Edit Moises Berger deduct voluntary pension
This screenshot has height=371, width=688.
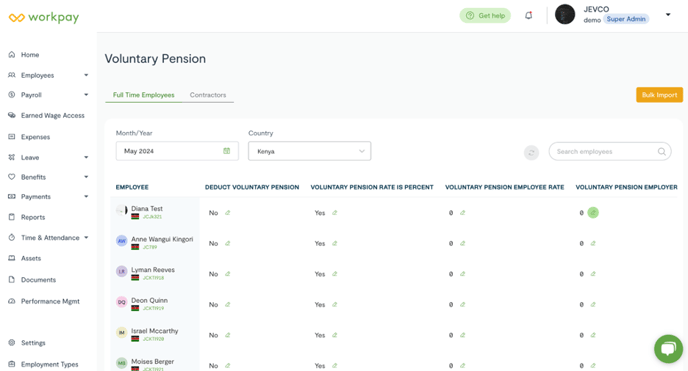click(228, 365)
